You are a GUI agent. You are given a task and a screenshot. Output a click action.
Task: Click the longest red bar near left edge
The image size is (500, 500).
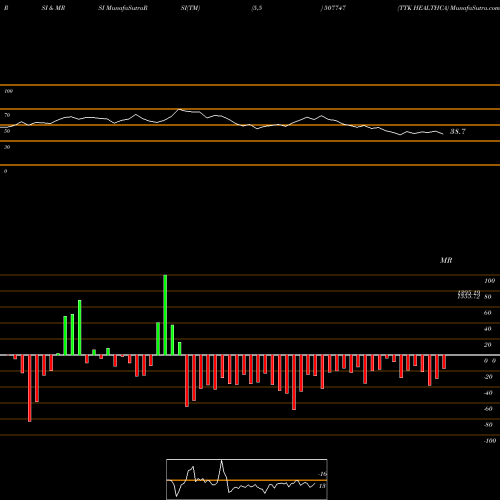tap(30, 388)
